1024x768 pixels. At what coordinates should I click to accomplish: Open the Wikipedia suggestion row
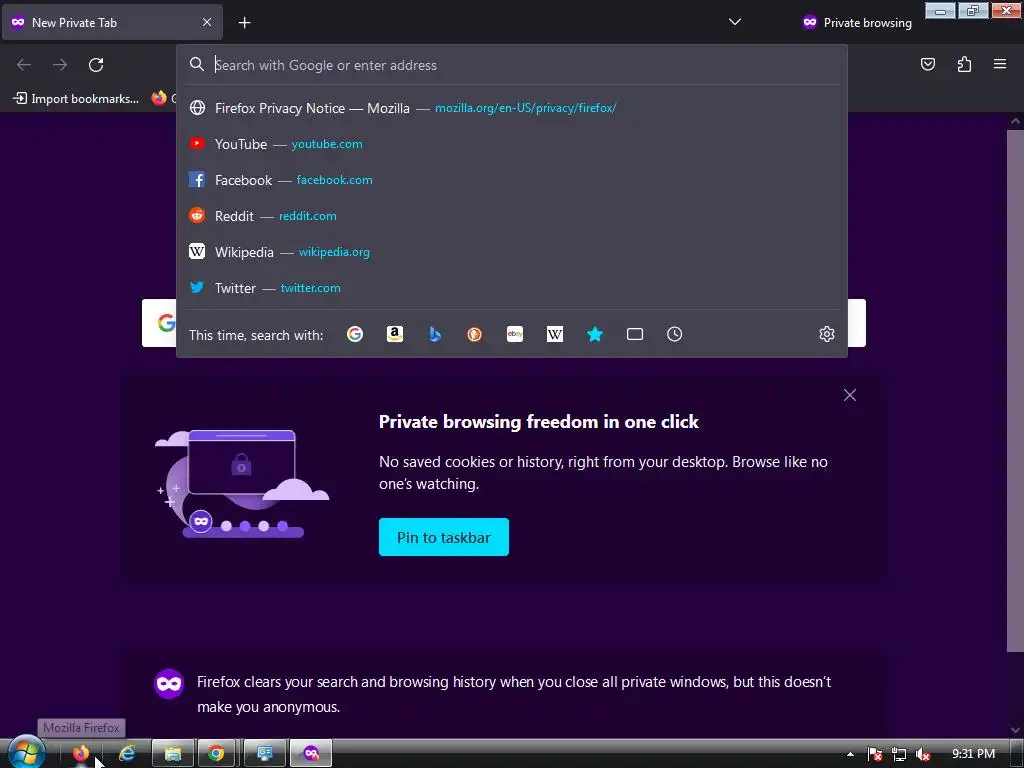(x=512, y=251)
